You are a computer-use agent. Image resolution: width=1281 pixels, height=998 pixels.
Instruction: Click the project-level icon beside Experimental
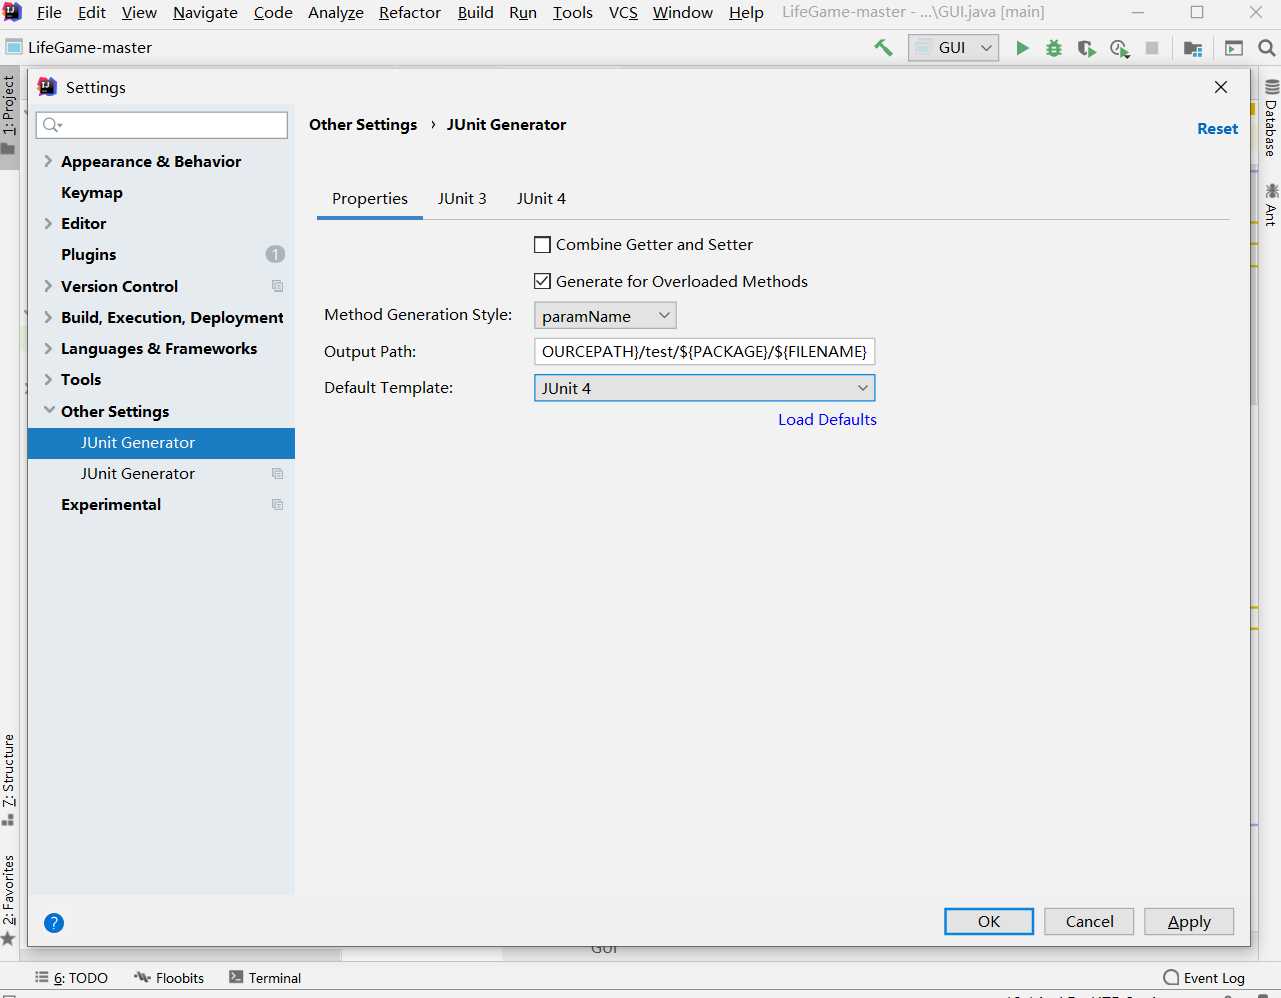(278, 504)
